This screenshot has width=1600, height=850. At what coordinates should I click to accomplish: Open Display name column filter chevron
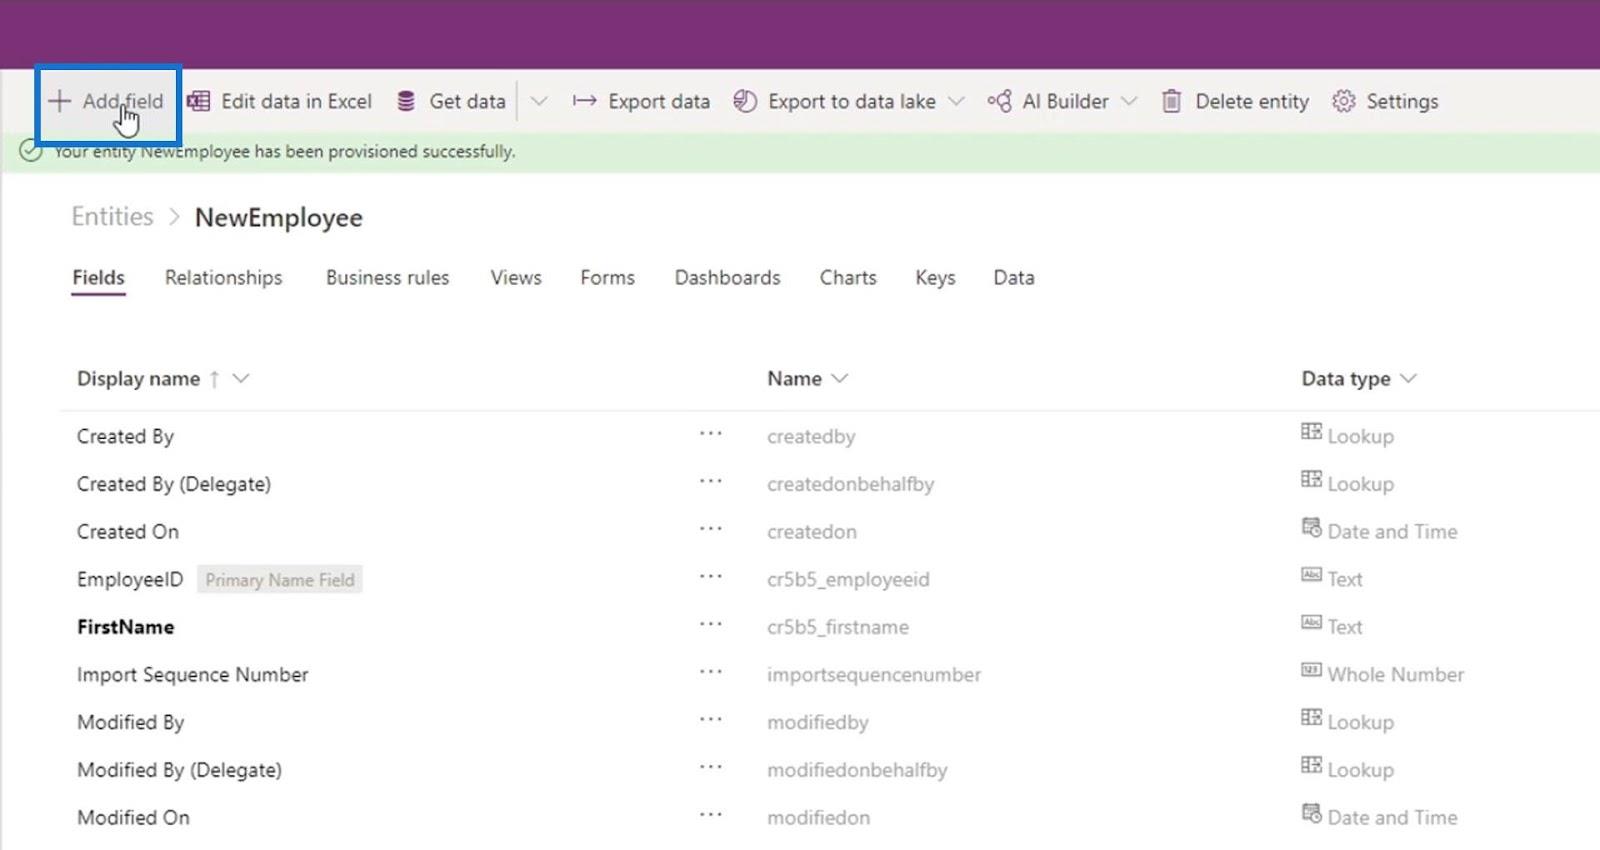241,378
